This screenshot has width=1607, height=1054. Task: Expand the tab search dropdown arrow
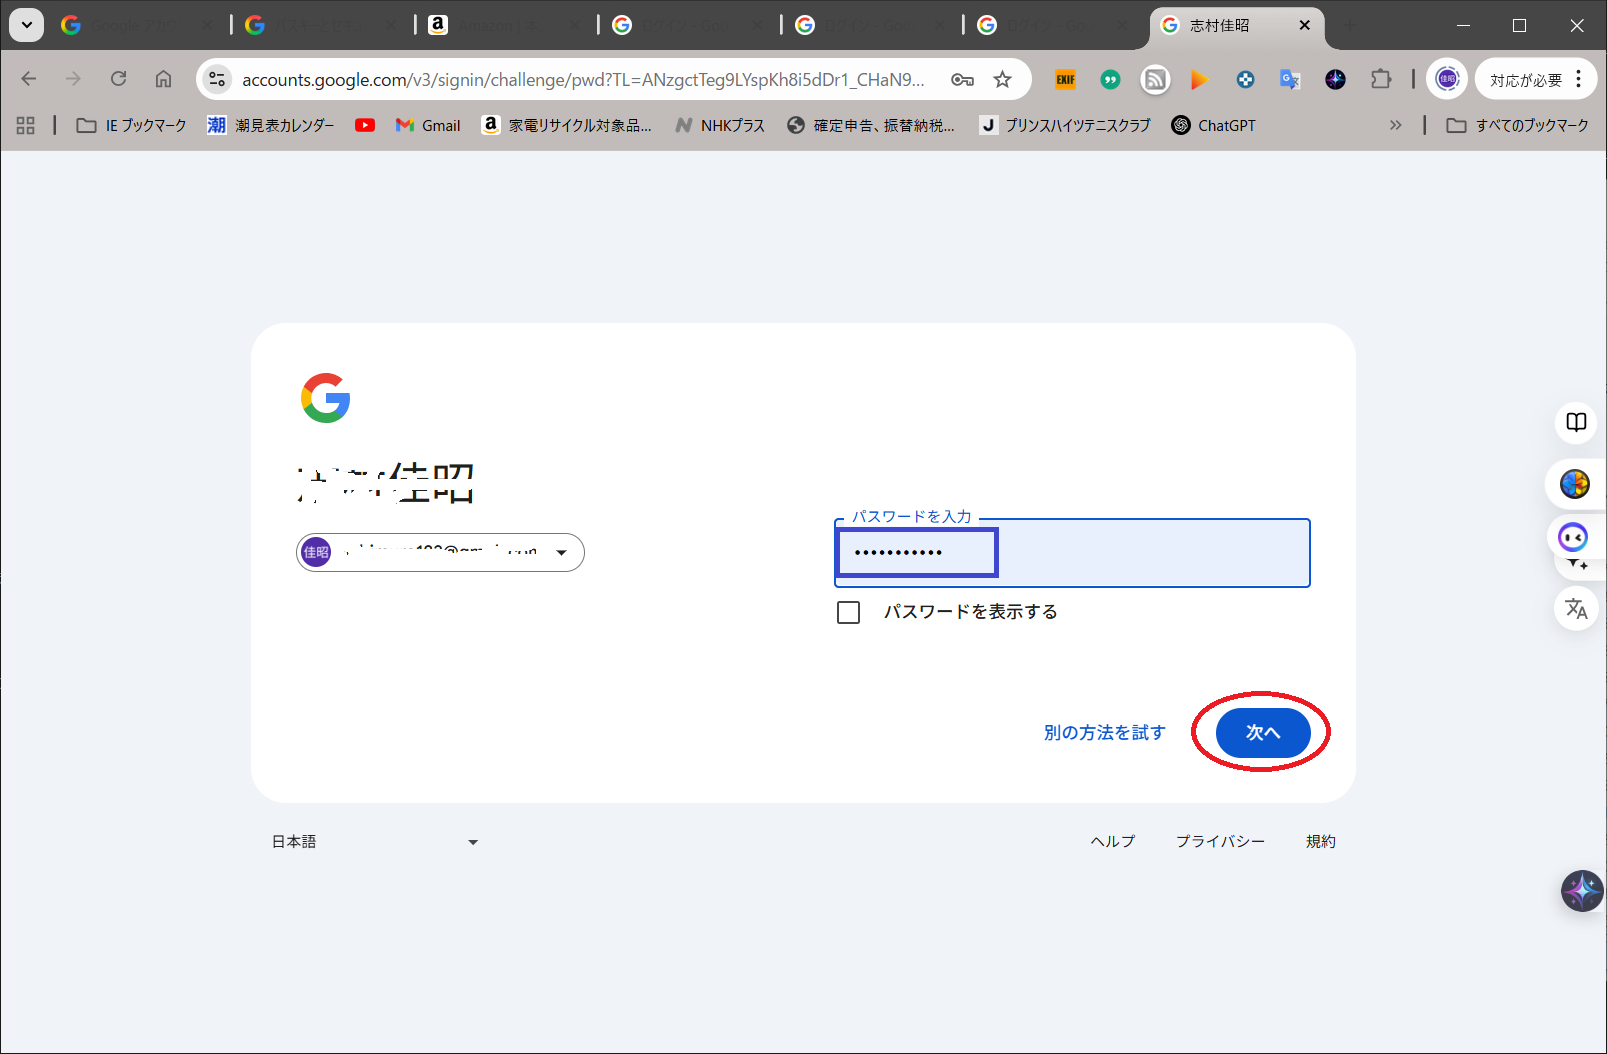27,25
